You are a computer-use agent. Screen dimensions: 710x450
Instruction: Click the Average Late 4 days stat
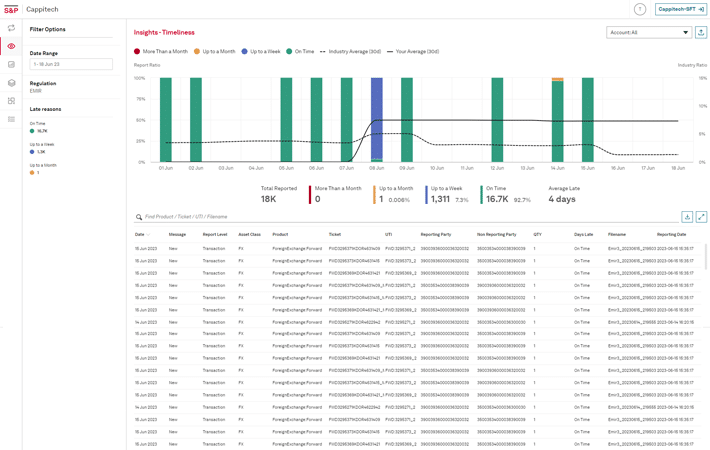564,194
